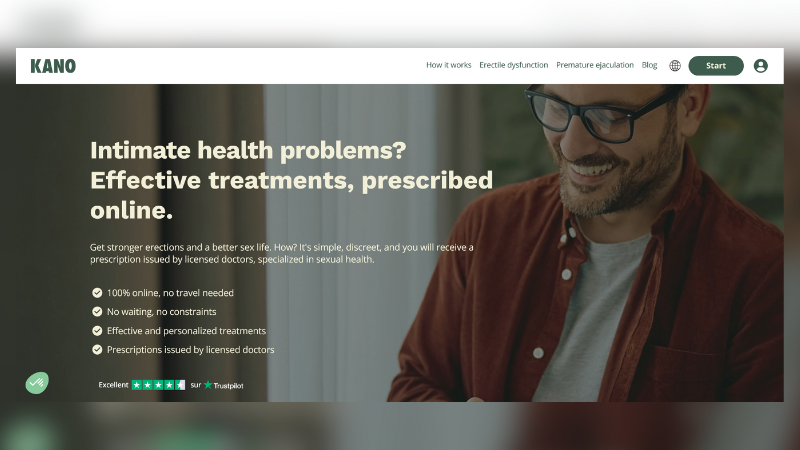Open Premature ejaculation section
Image resolution: width=800 pixels, height=450 pixels.
(x=595, y=65)
